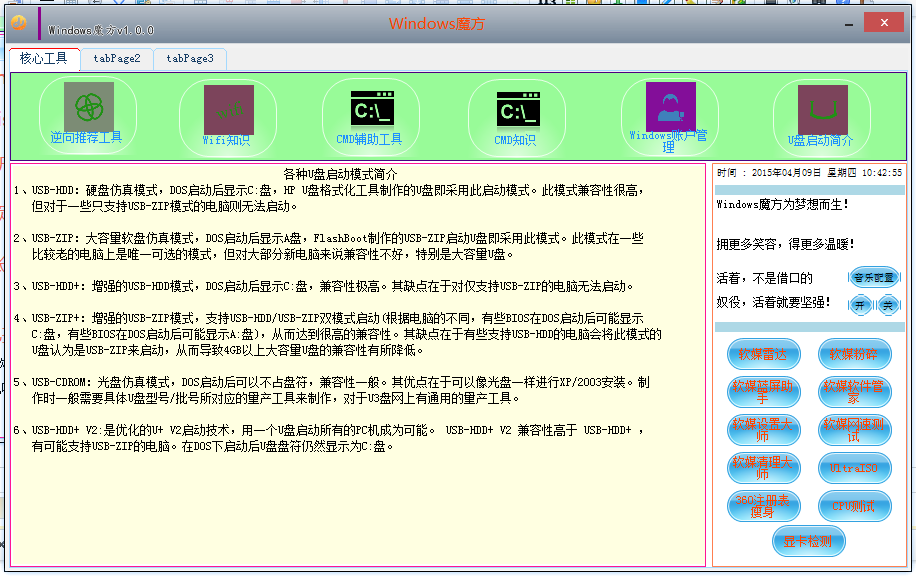Open the Wifi知识 icon
This screenshot has height=576, width=916.
228,117
